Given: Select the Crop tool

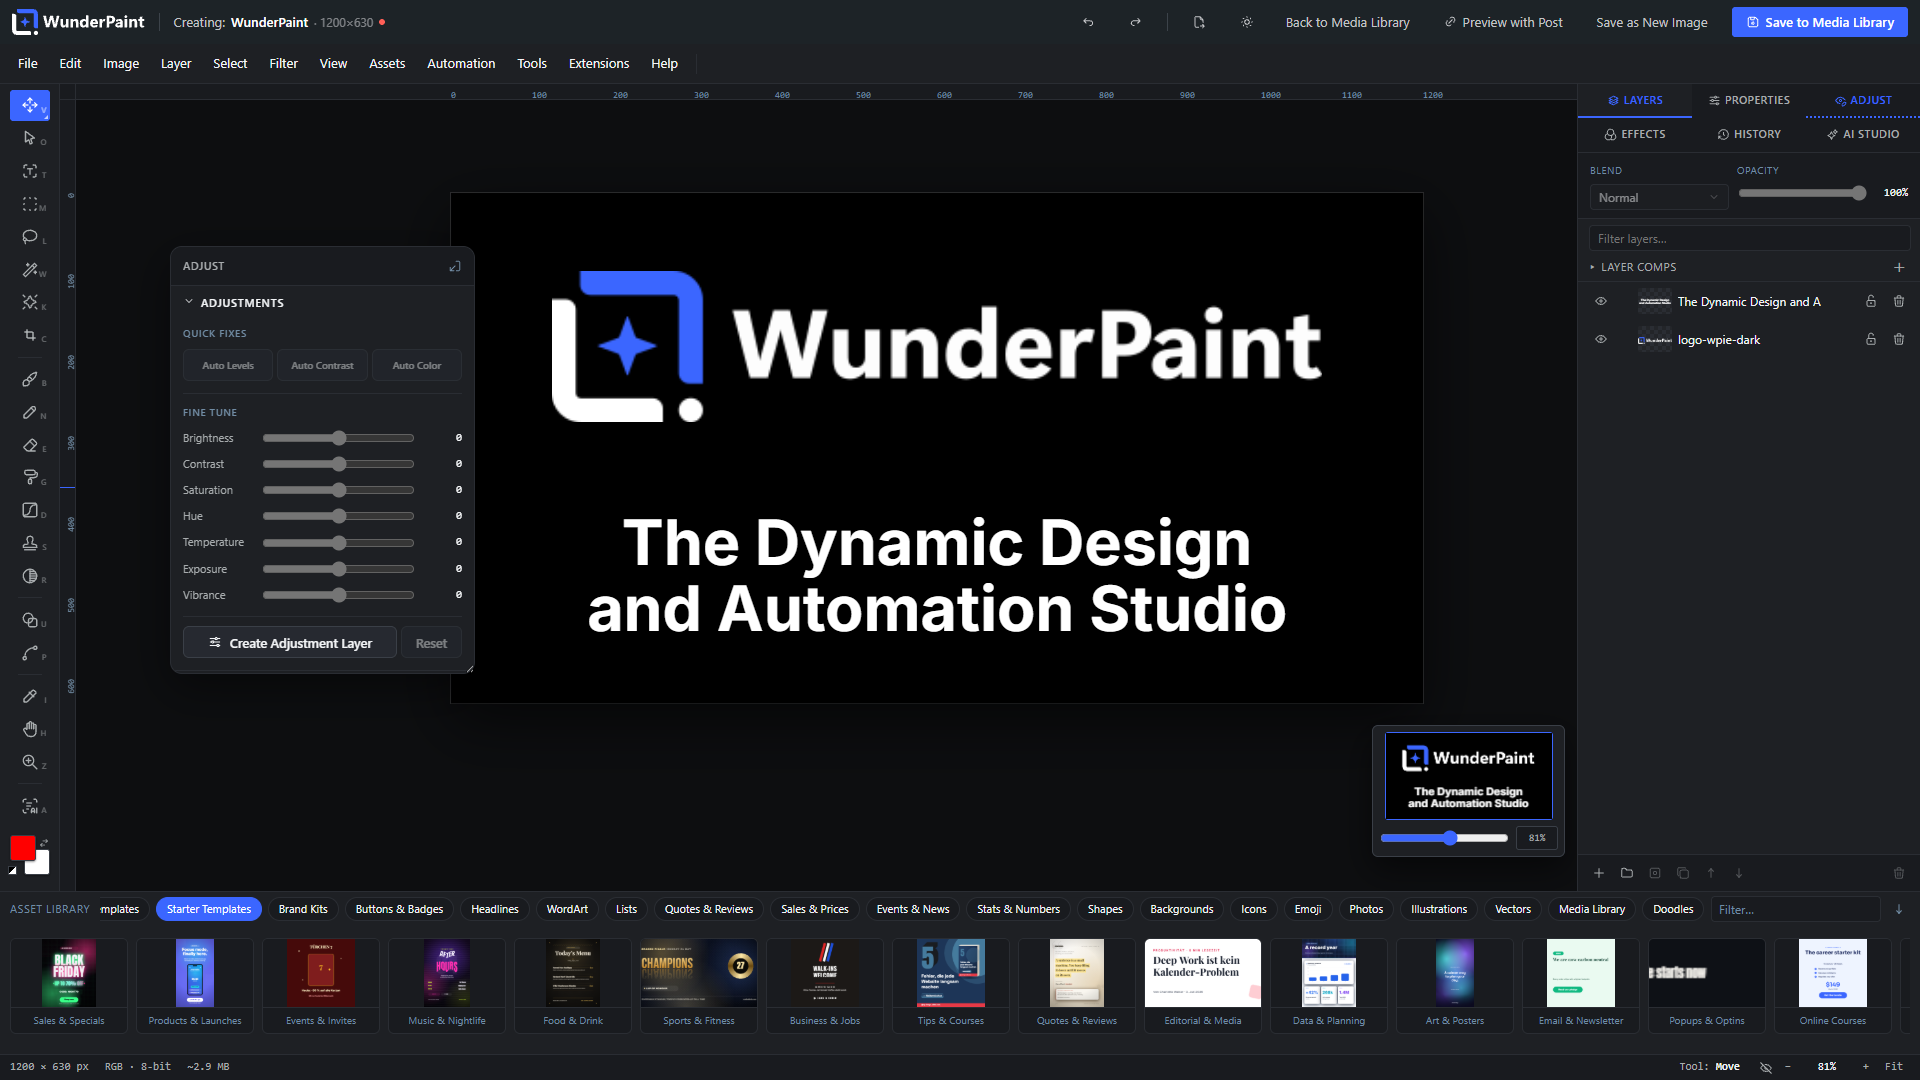Looking at the screenshot, I should [30, 336].
